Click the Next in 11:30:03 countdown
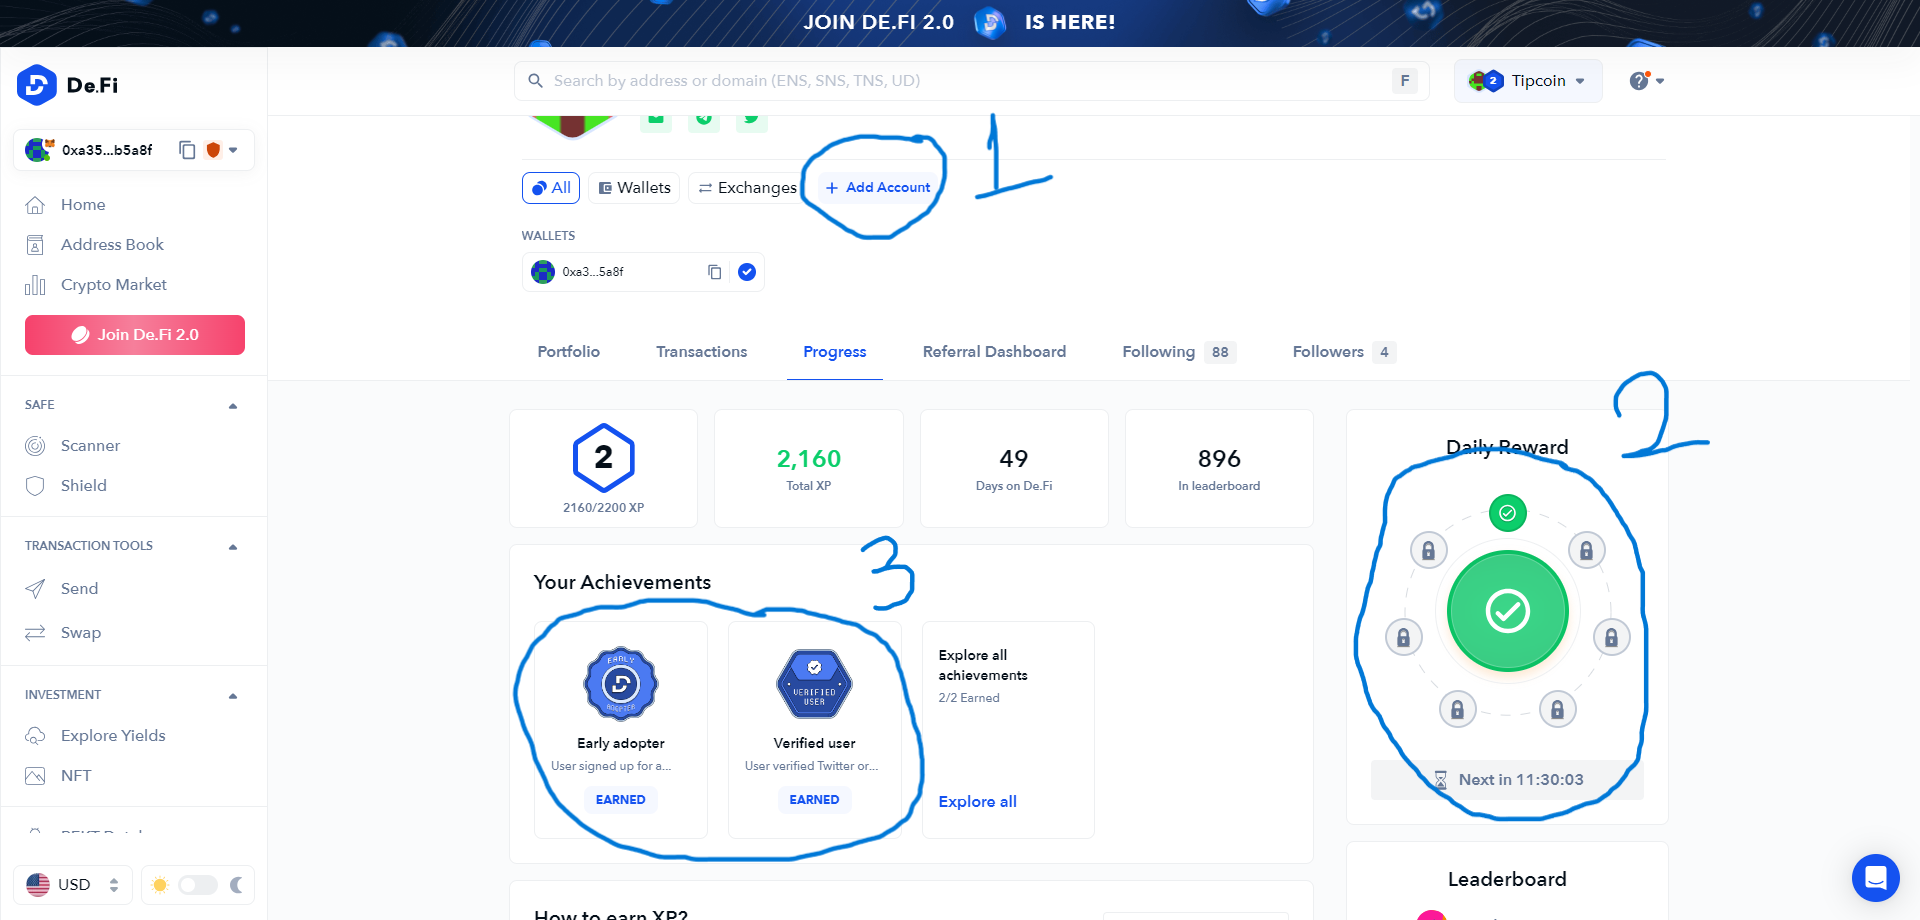The height and width of the screenshot is (920, 1920). [1508, 780]
